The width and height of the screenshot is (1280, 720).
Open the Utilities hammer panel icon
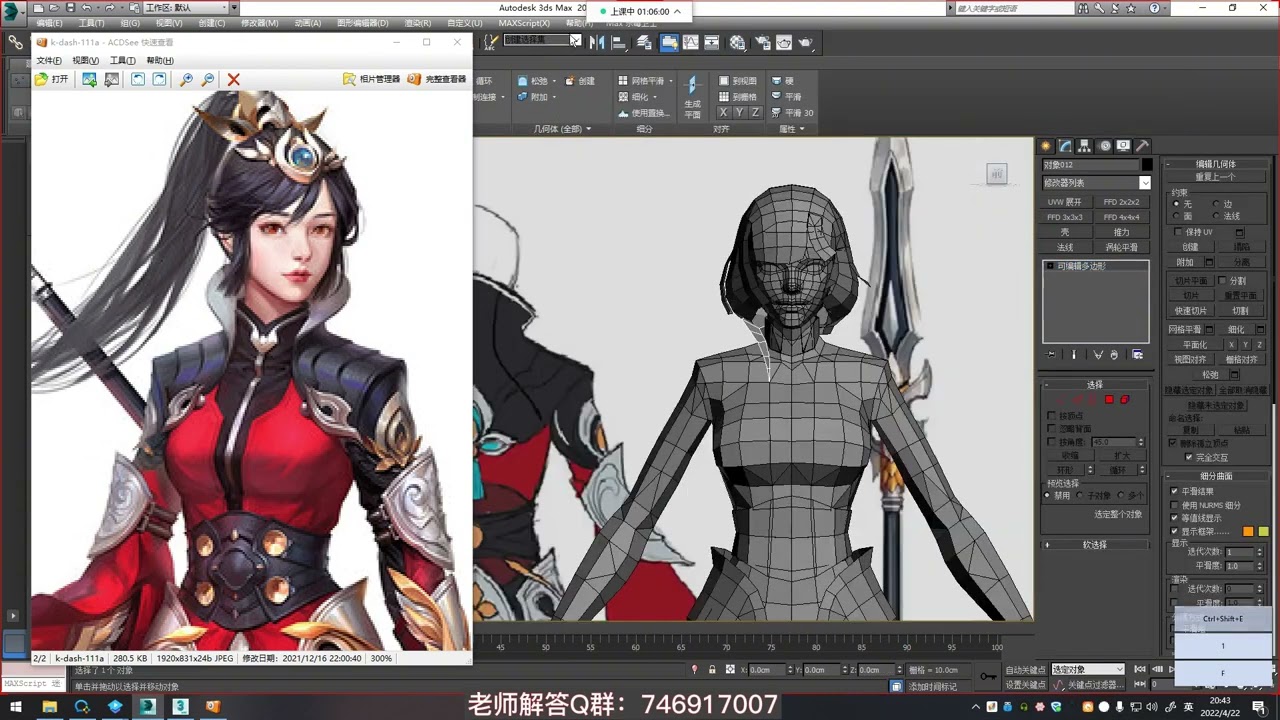pos(1142,146)
